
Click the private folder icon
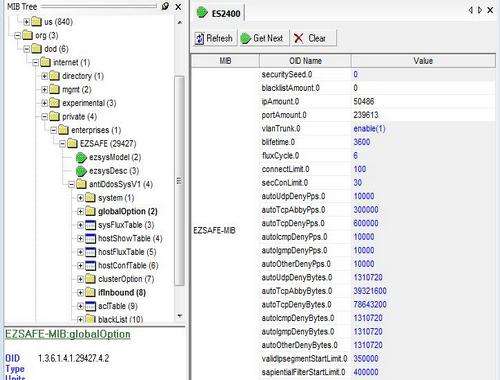click(54, 116)
